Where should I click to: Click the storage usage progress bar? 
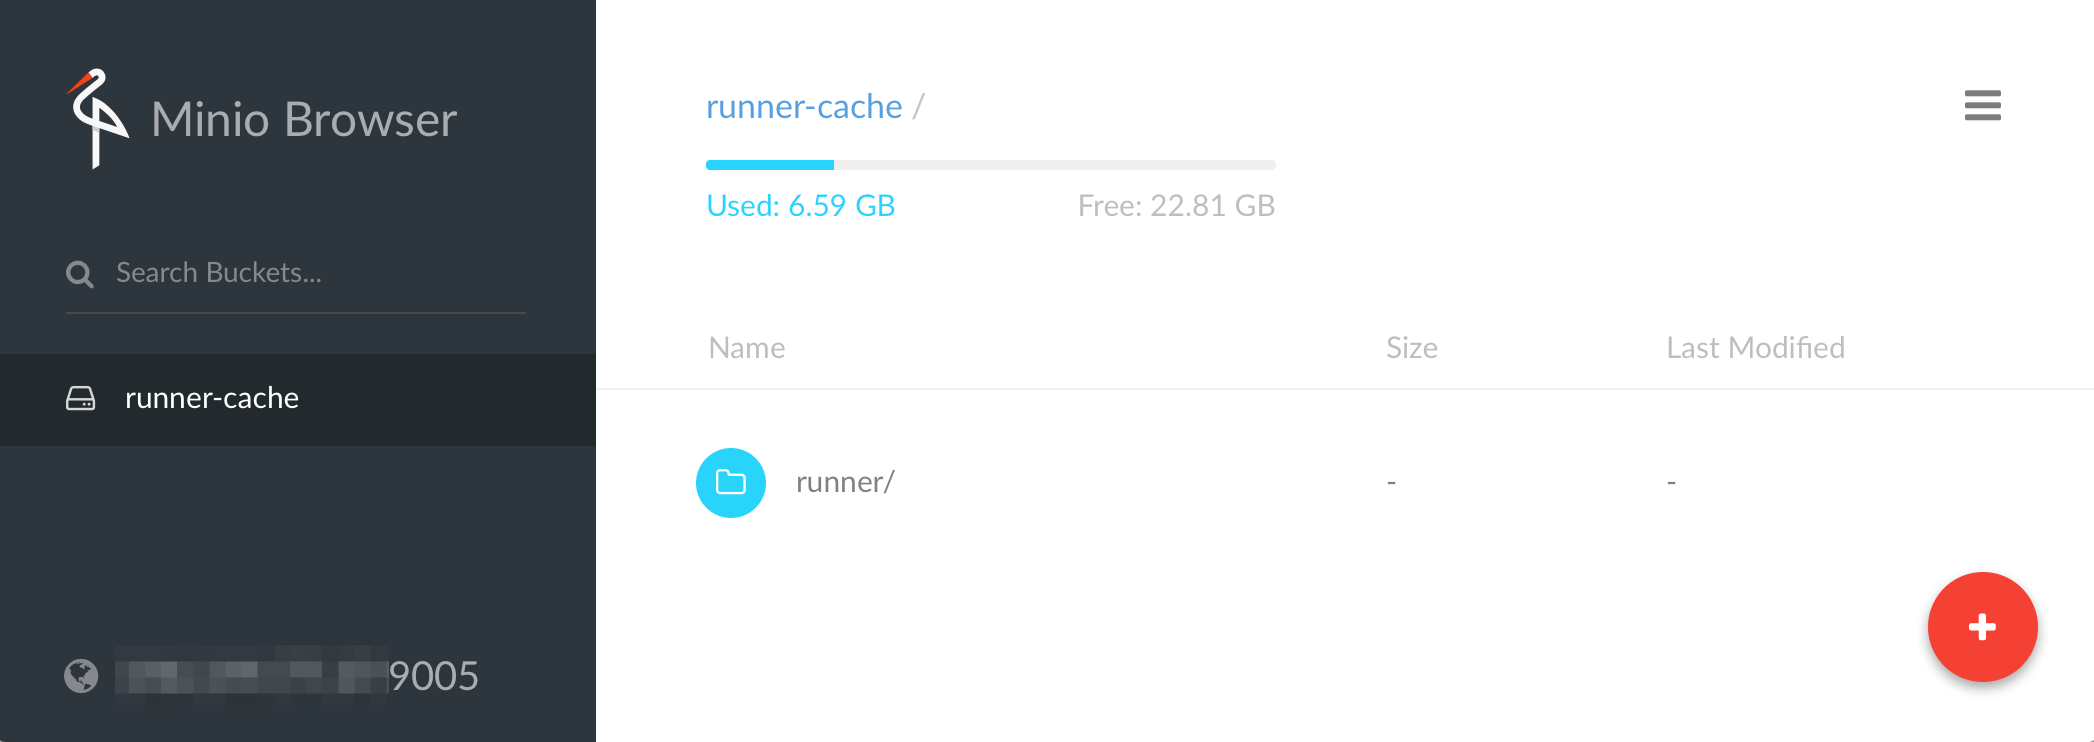(x=990, y=164)
